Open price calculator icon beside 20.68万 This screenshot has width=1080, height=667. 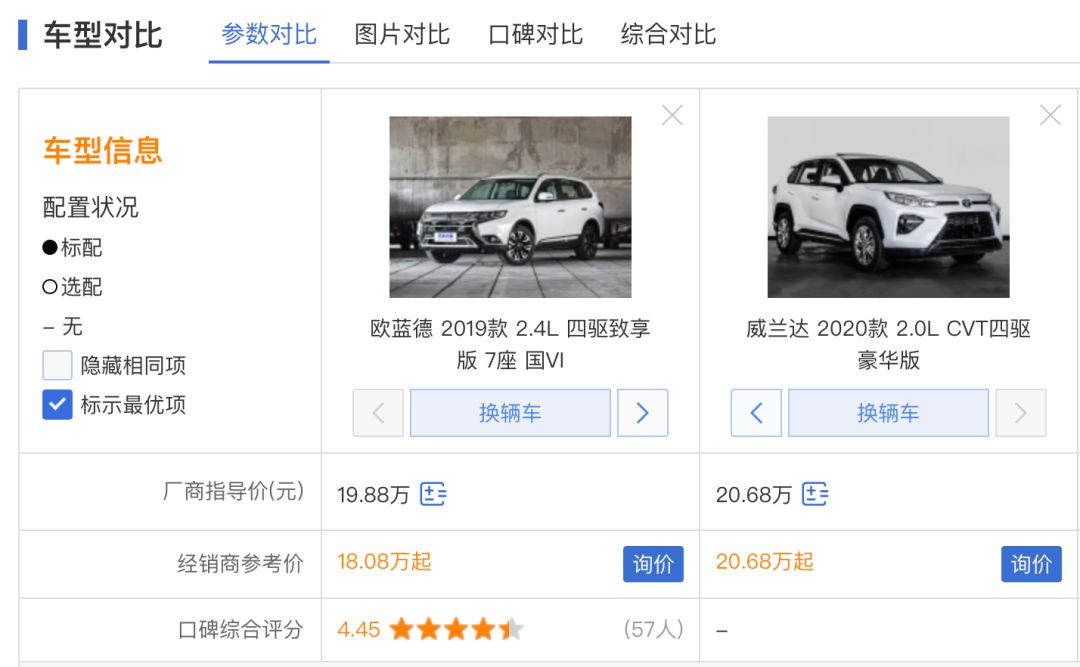click(815, 494)
